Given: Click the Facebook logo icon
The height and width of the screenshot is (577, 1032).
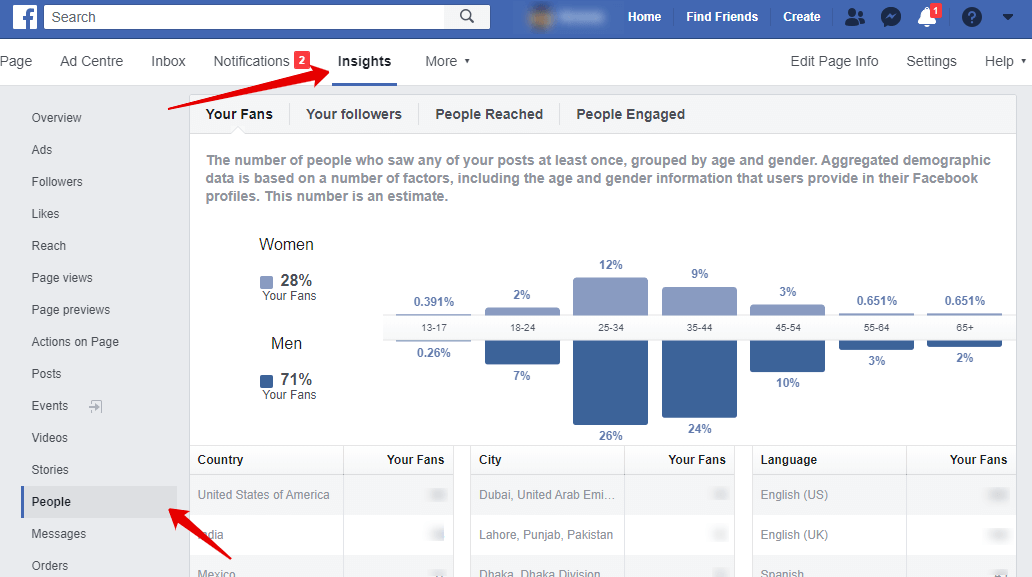Looking at the screenshot, I should [x=25, y=17].
